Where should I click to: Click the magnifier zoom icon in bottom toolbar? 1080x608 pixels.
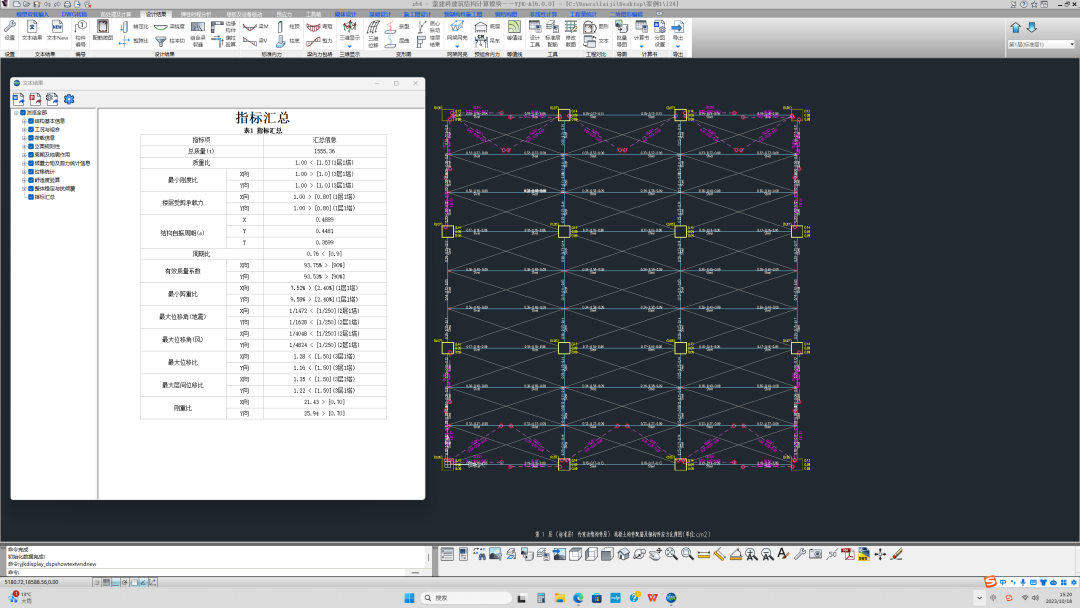click(687, 554)
